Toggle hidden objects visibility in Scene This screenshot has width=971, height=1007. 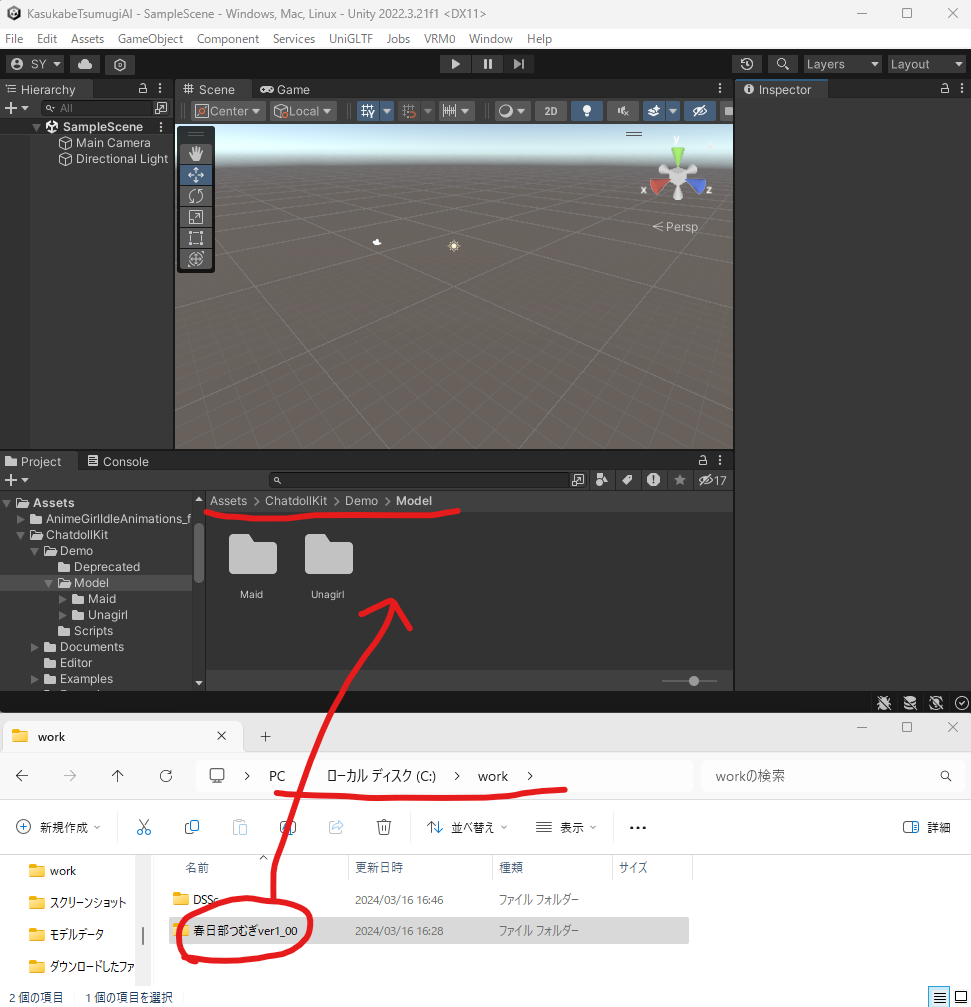coord(699,111)
